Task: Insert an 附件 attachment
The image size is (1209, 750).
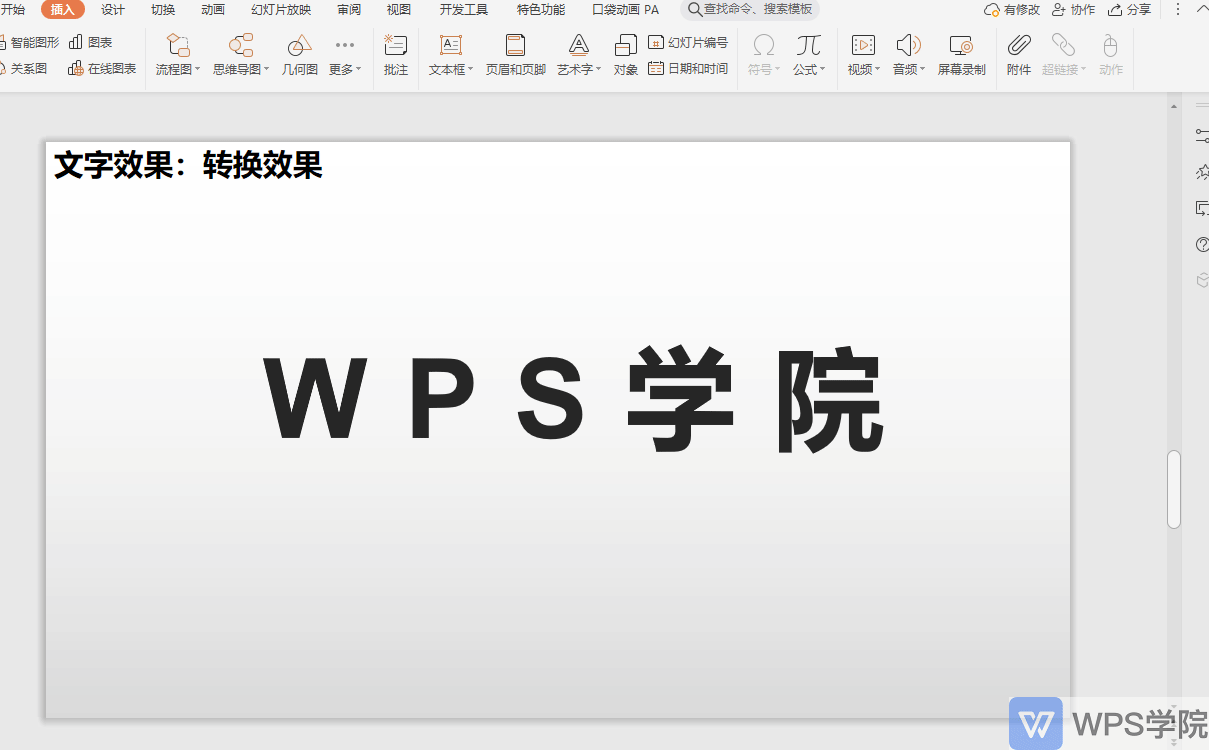Action: click(x=1019, y=55)
